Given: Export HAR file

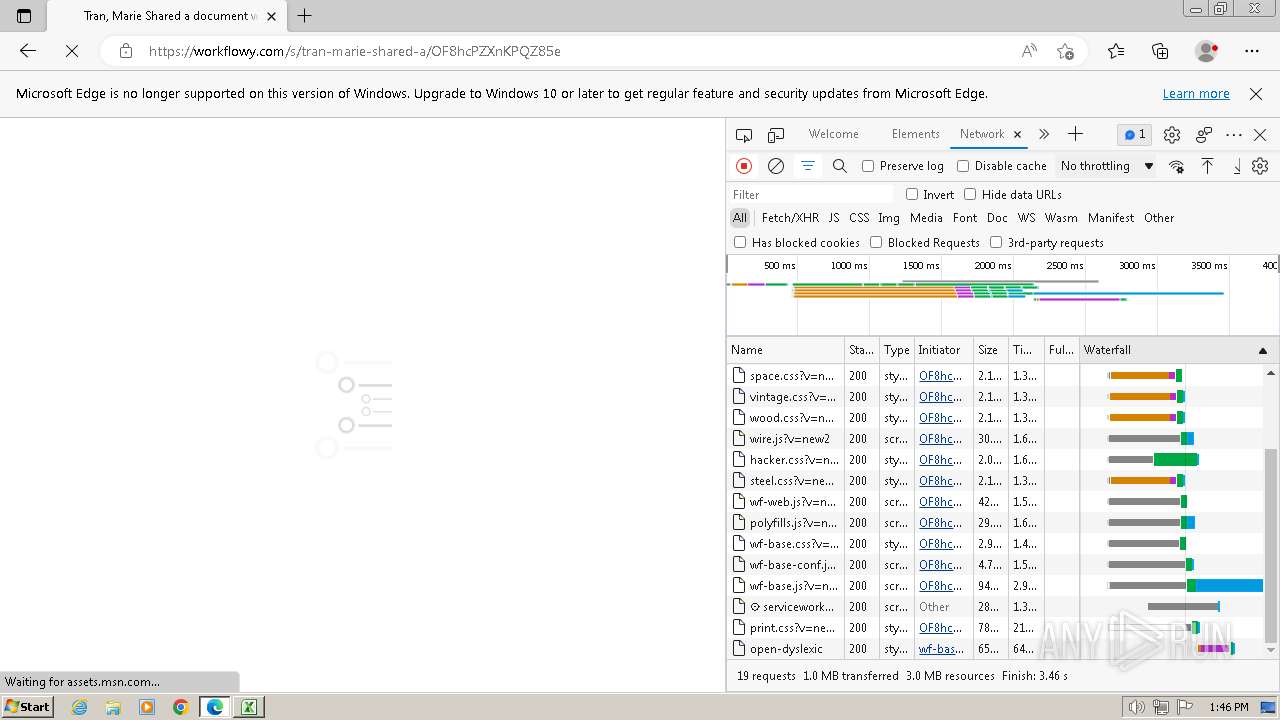Looking at the screenshot, I should (x=1237, y=166).
